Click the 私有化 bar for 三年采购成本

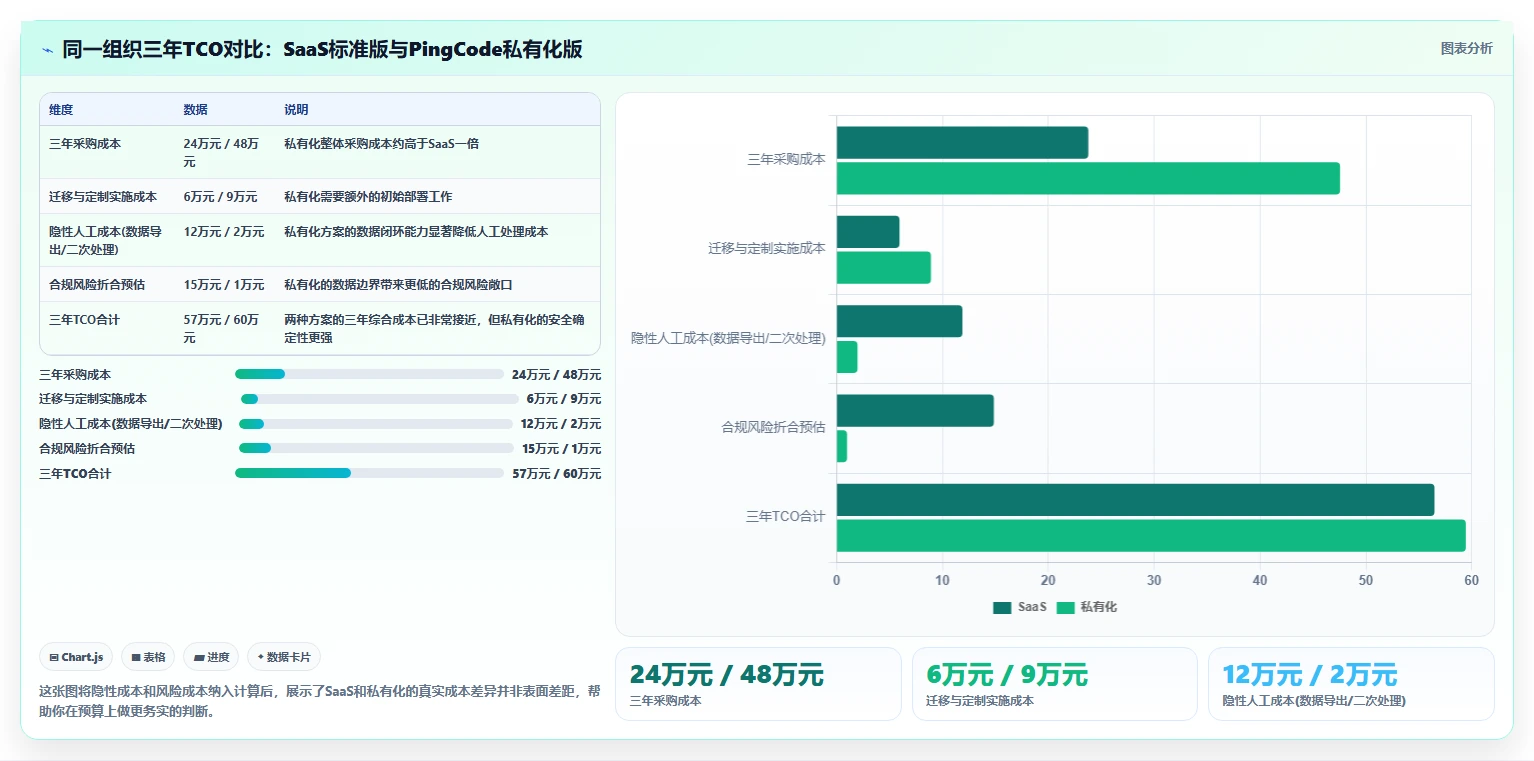point(1088,178)
